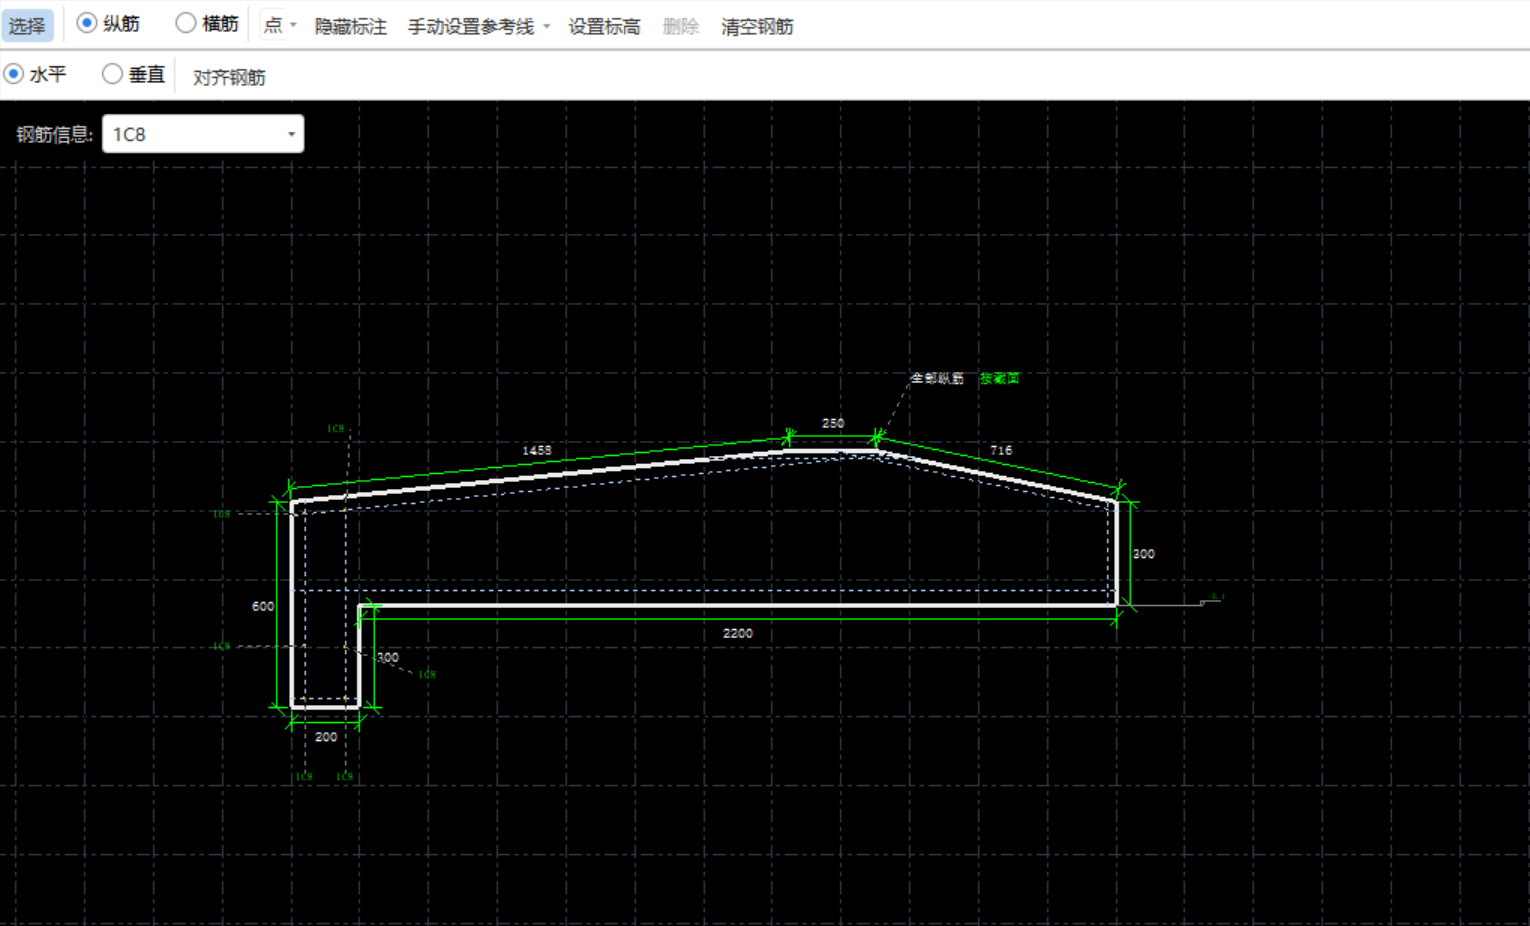Click the 选择 button in toolbar
1530x926 pixels.
(27, 26)
